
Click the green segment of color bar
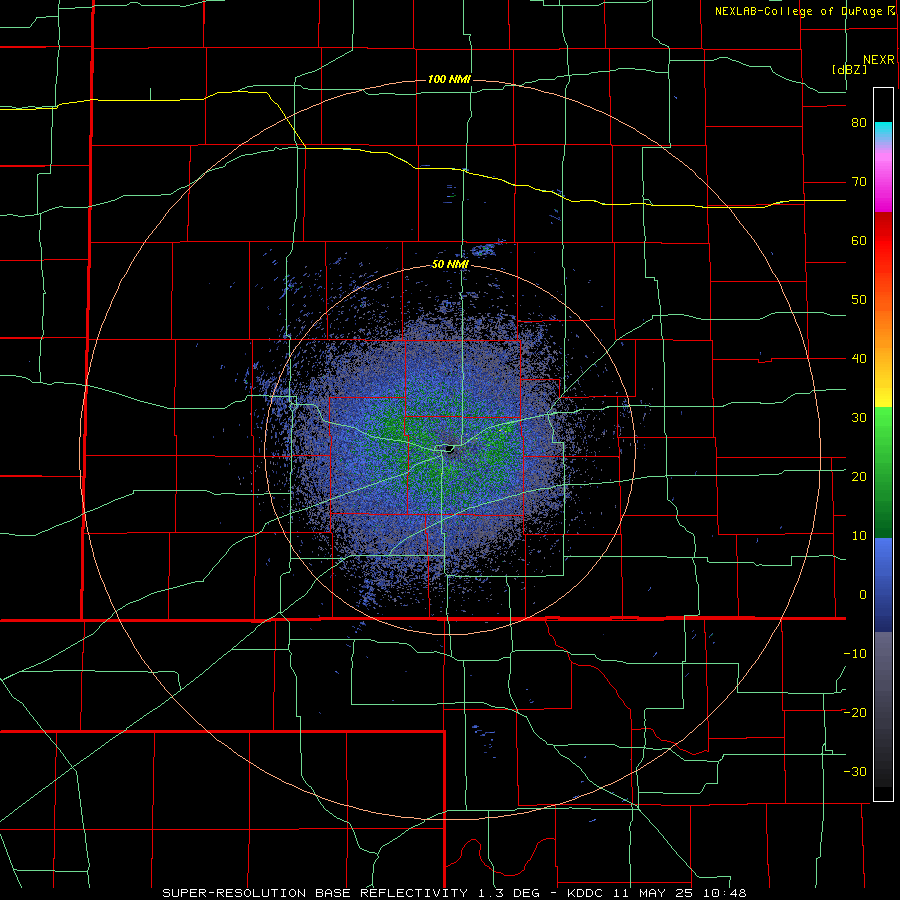pyautogui.click(x=883, y=472)
